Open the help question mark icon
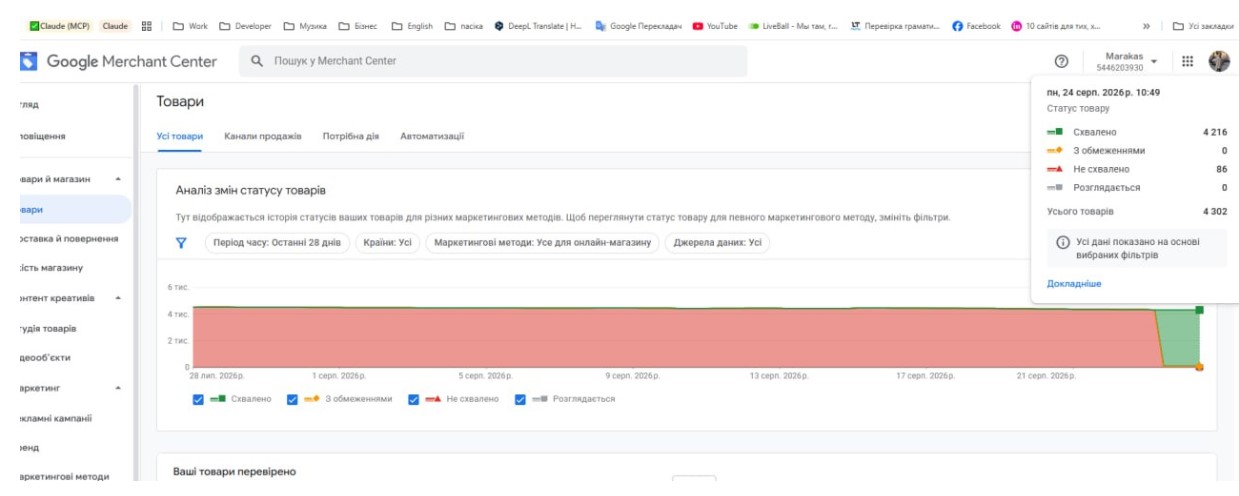Image resolution: width=1239 pixels, height=496 pixels. 1062,62
